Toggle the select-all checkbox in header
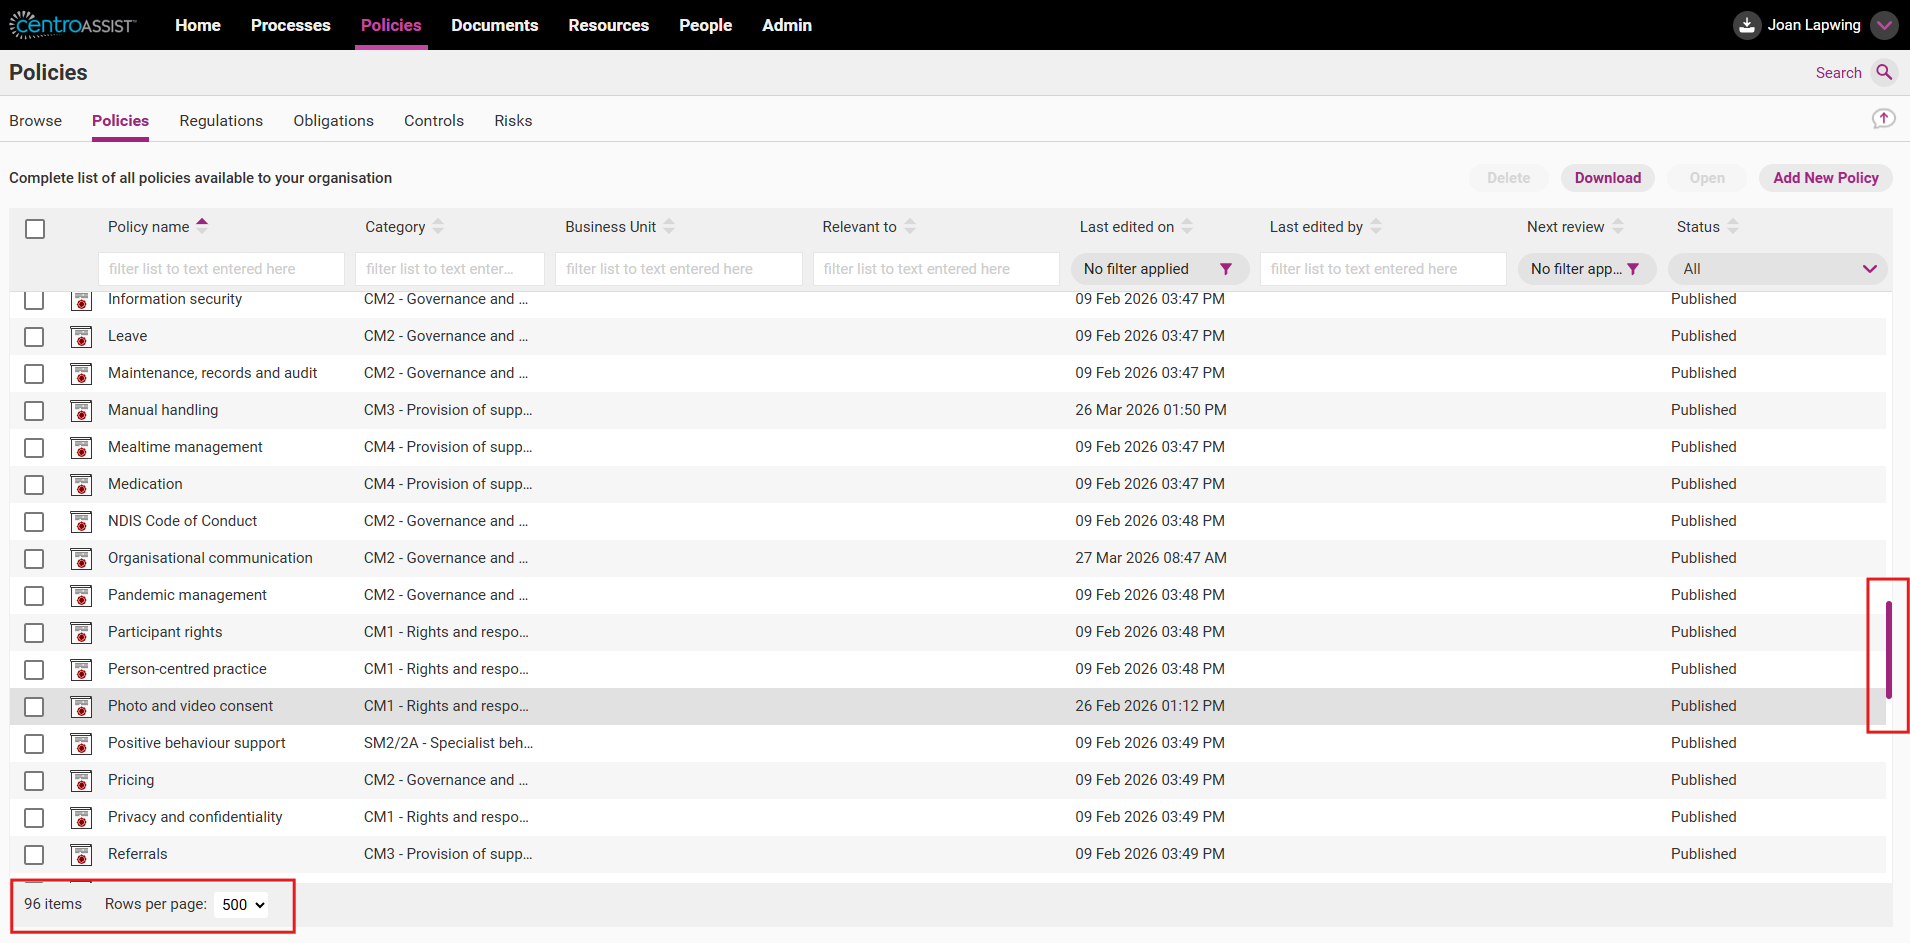Viewport: 1910px width, 943px height. 35,229
